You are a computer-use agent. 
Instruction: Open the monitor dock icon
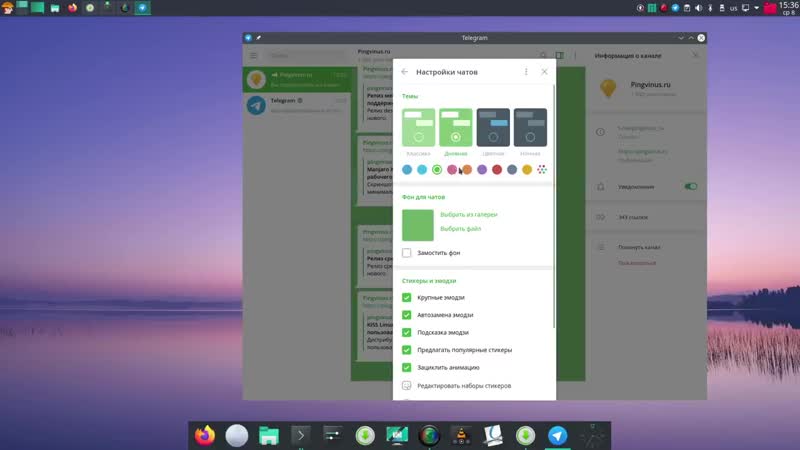coord(397,436)
